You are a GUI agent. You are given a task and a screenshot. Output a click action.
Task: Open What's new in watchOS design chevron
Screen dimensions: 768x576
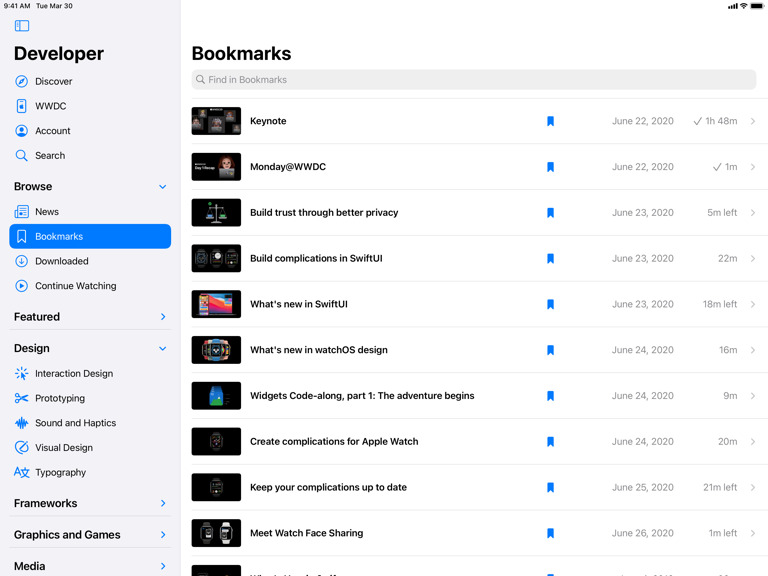[x=753, y=350]
